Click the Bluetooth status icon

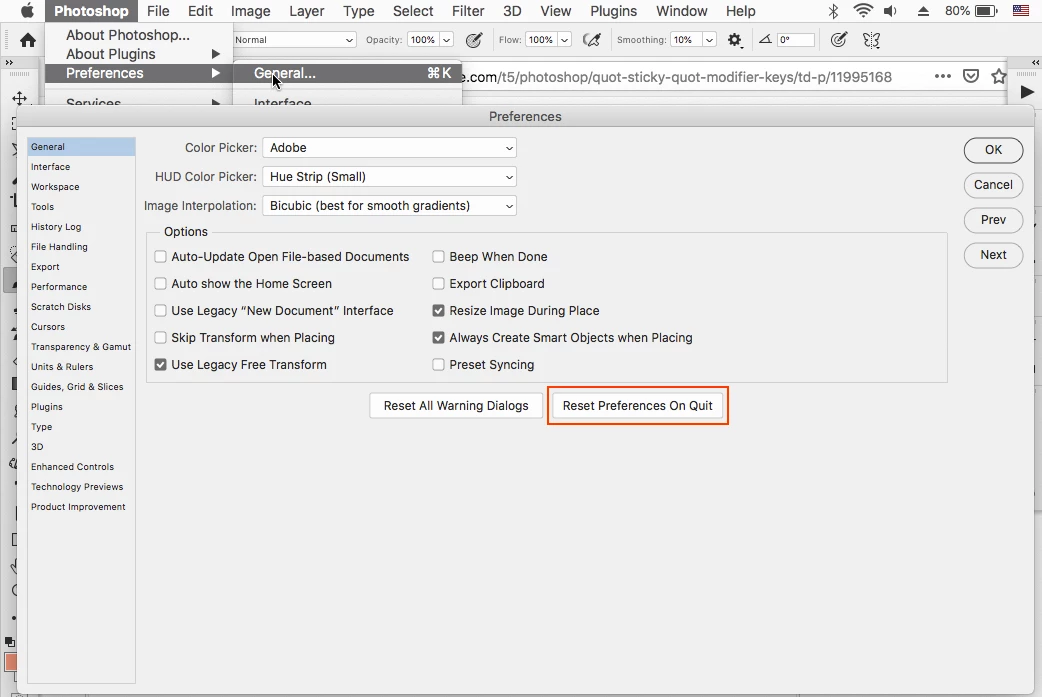point(833,11)
